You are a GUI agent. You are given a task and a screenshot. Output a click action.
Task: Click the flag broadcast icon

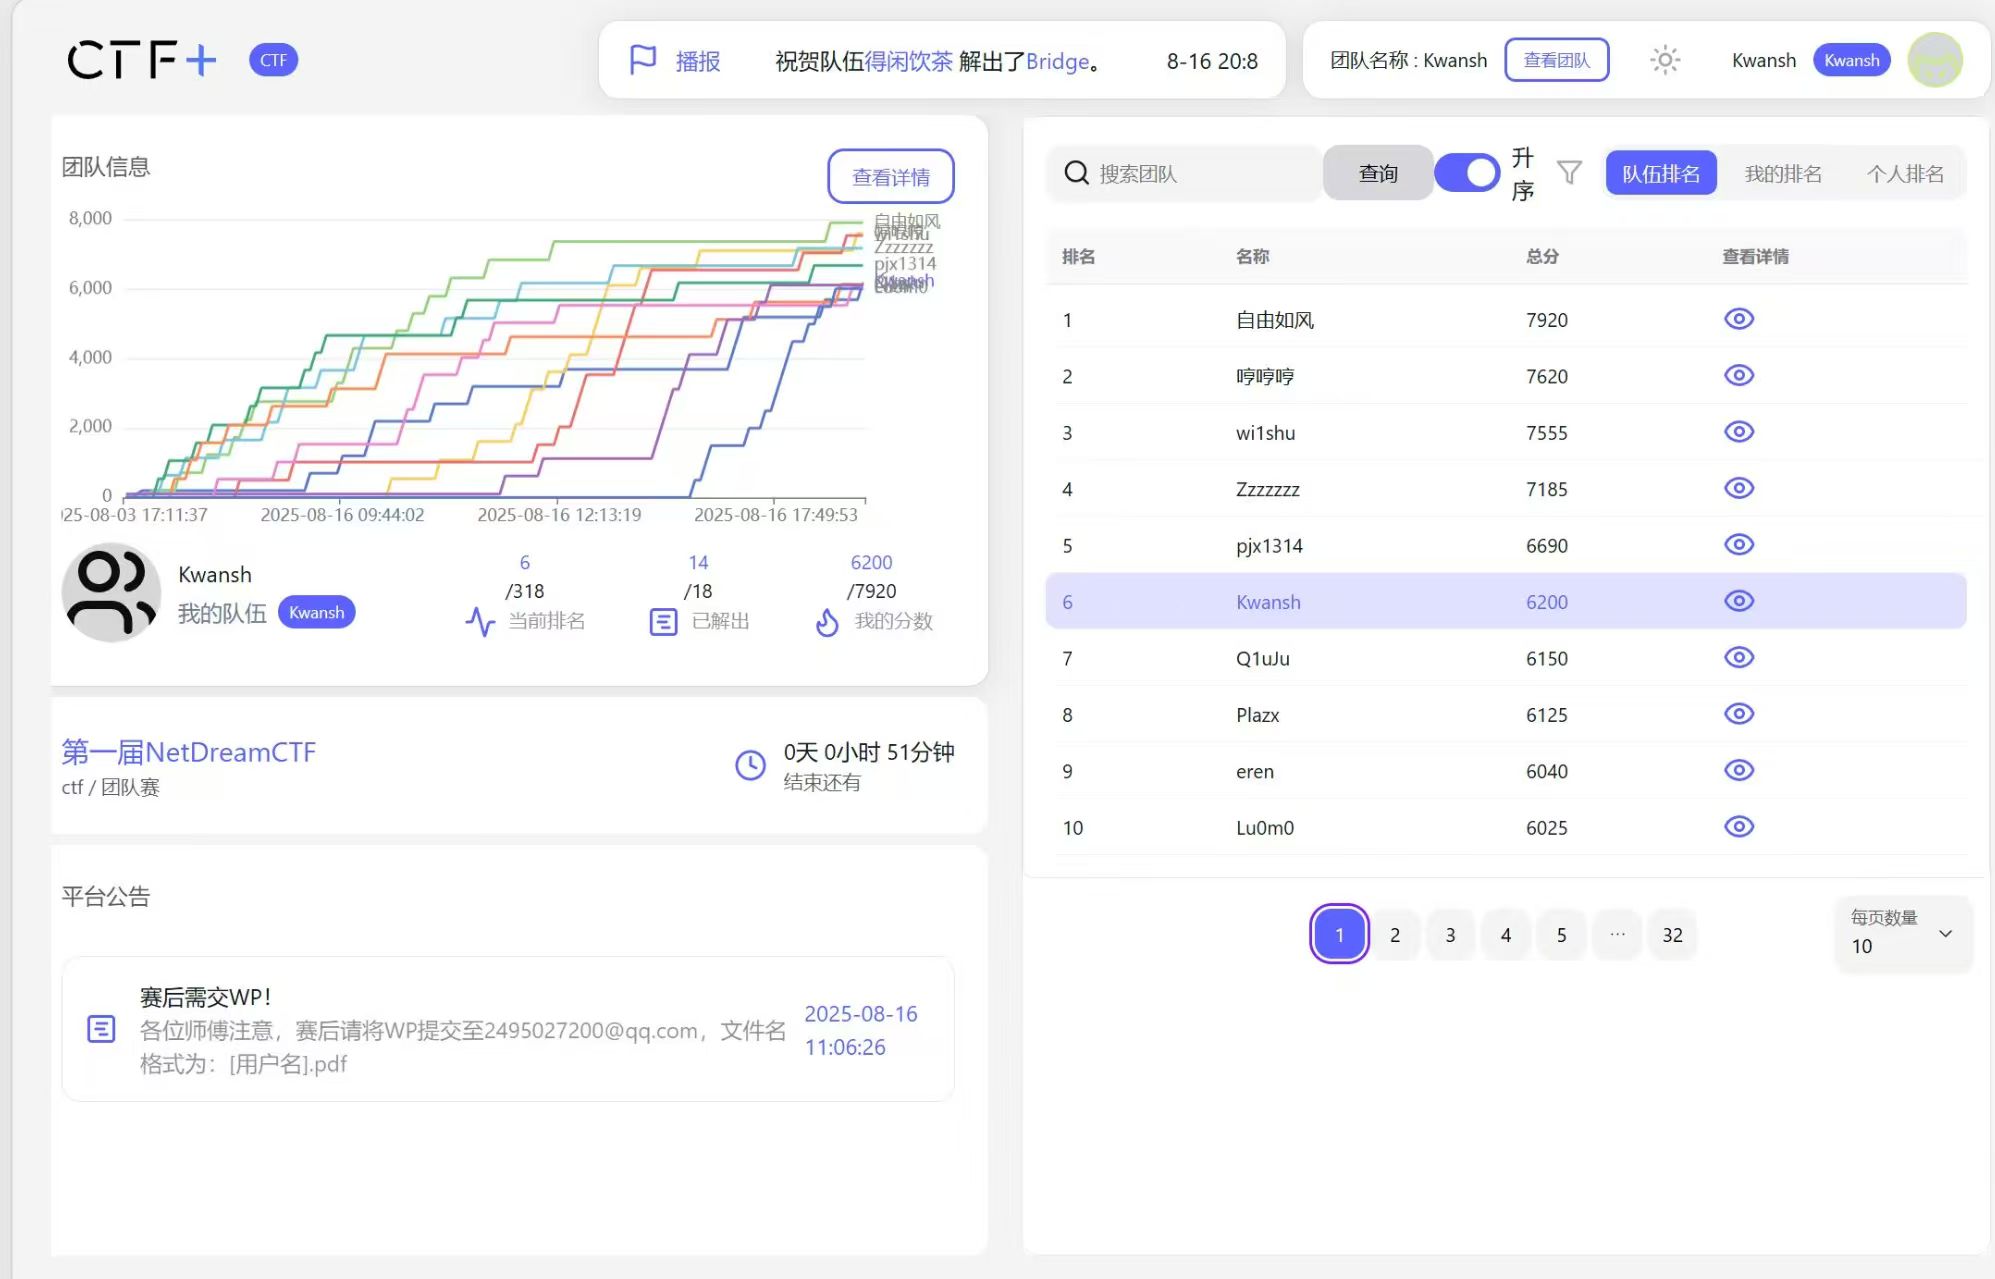pos(643,60)
